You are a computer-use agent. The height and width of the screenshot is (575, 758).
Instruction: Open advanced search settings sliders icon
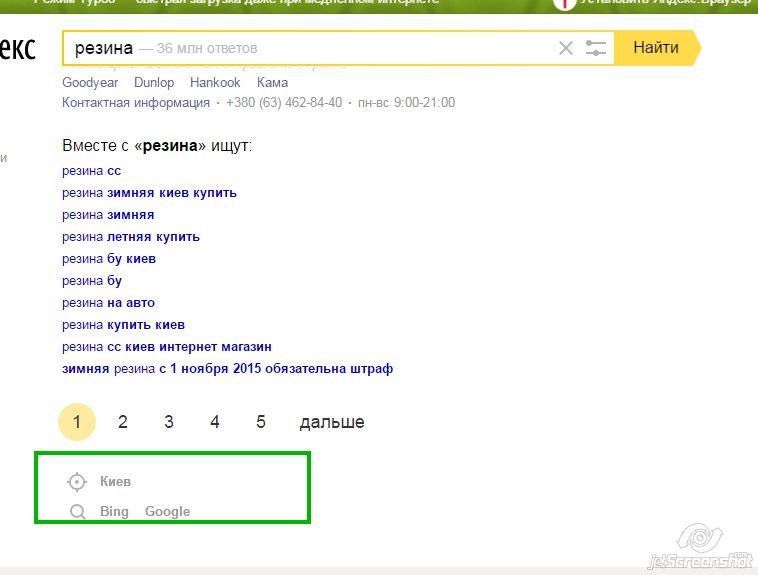pyautogui.click(x=596, y=48)
